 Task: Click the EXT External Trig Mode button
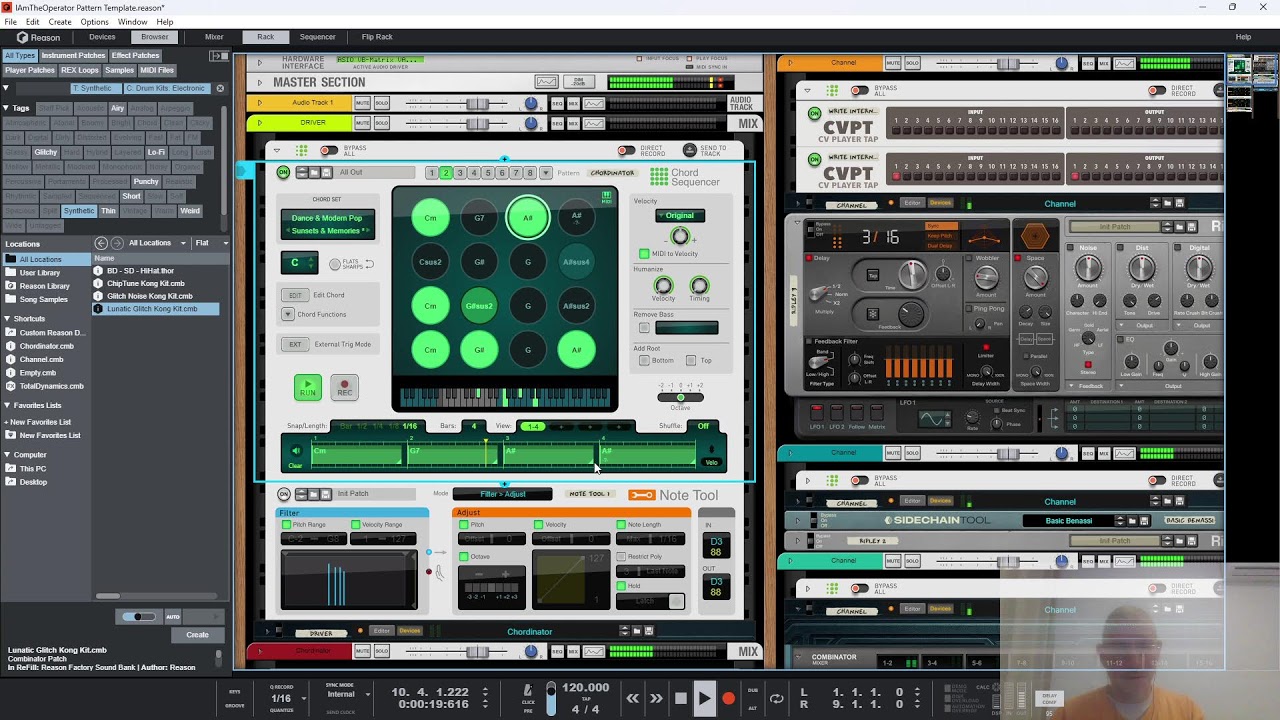coord(295,344)
